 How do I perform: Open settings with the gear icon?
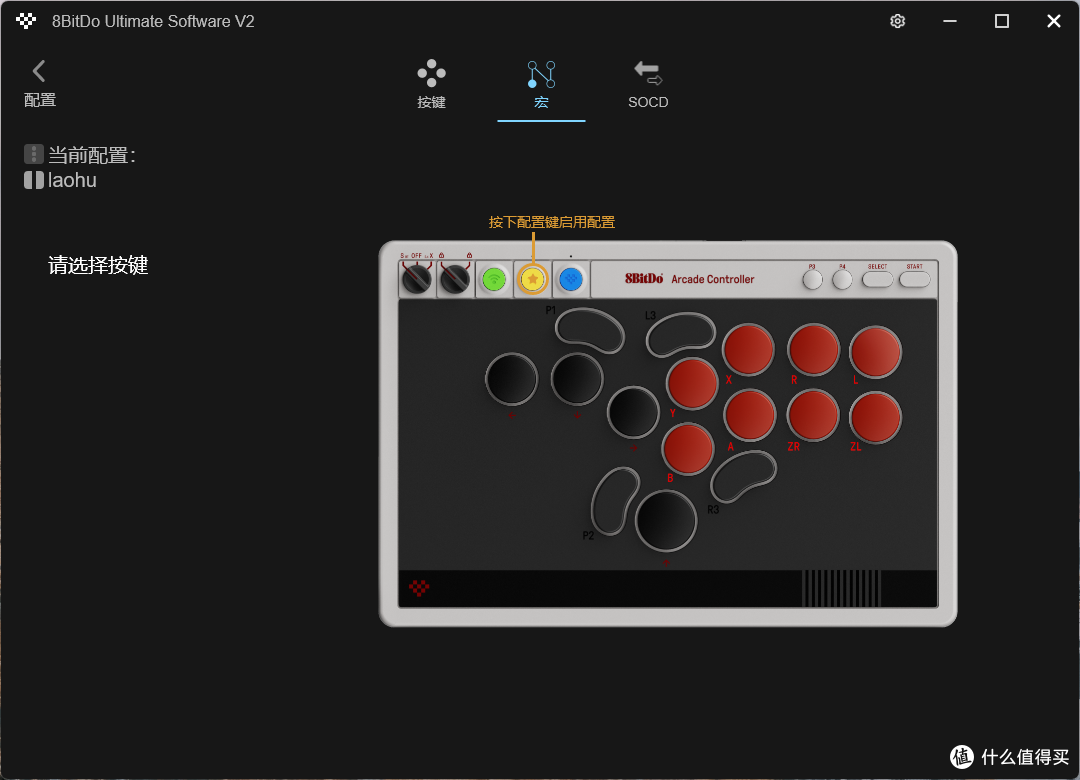click(897, 21)
